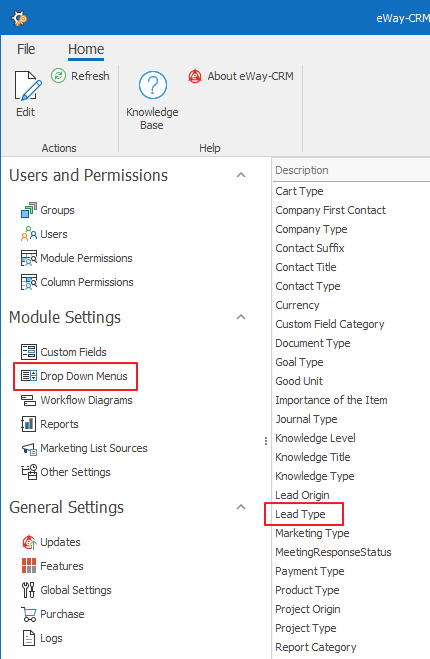The height and width of the screenshot is (659, 430).
Task: Click the eWay-CRM app logo icon
Action: pyautogui.click(x=19, y=18)
